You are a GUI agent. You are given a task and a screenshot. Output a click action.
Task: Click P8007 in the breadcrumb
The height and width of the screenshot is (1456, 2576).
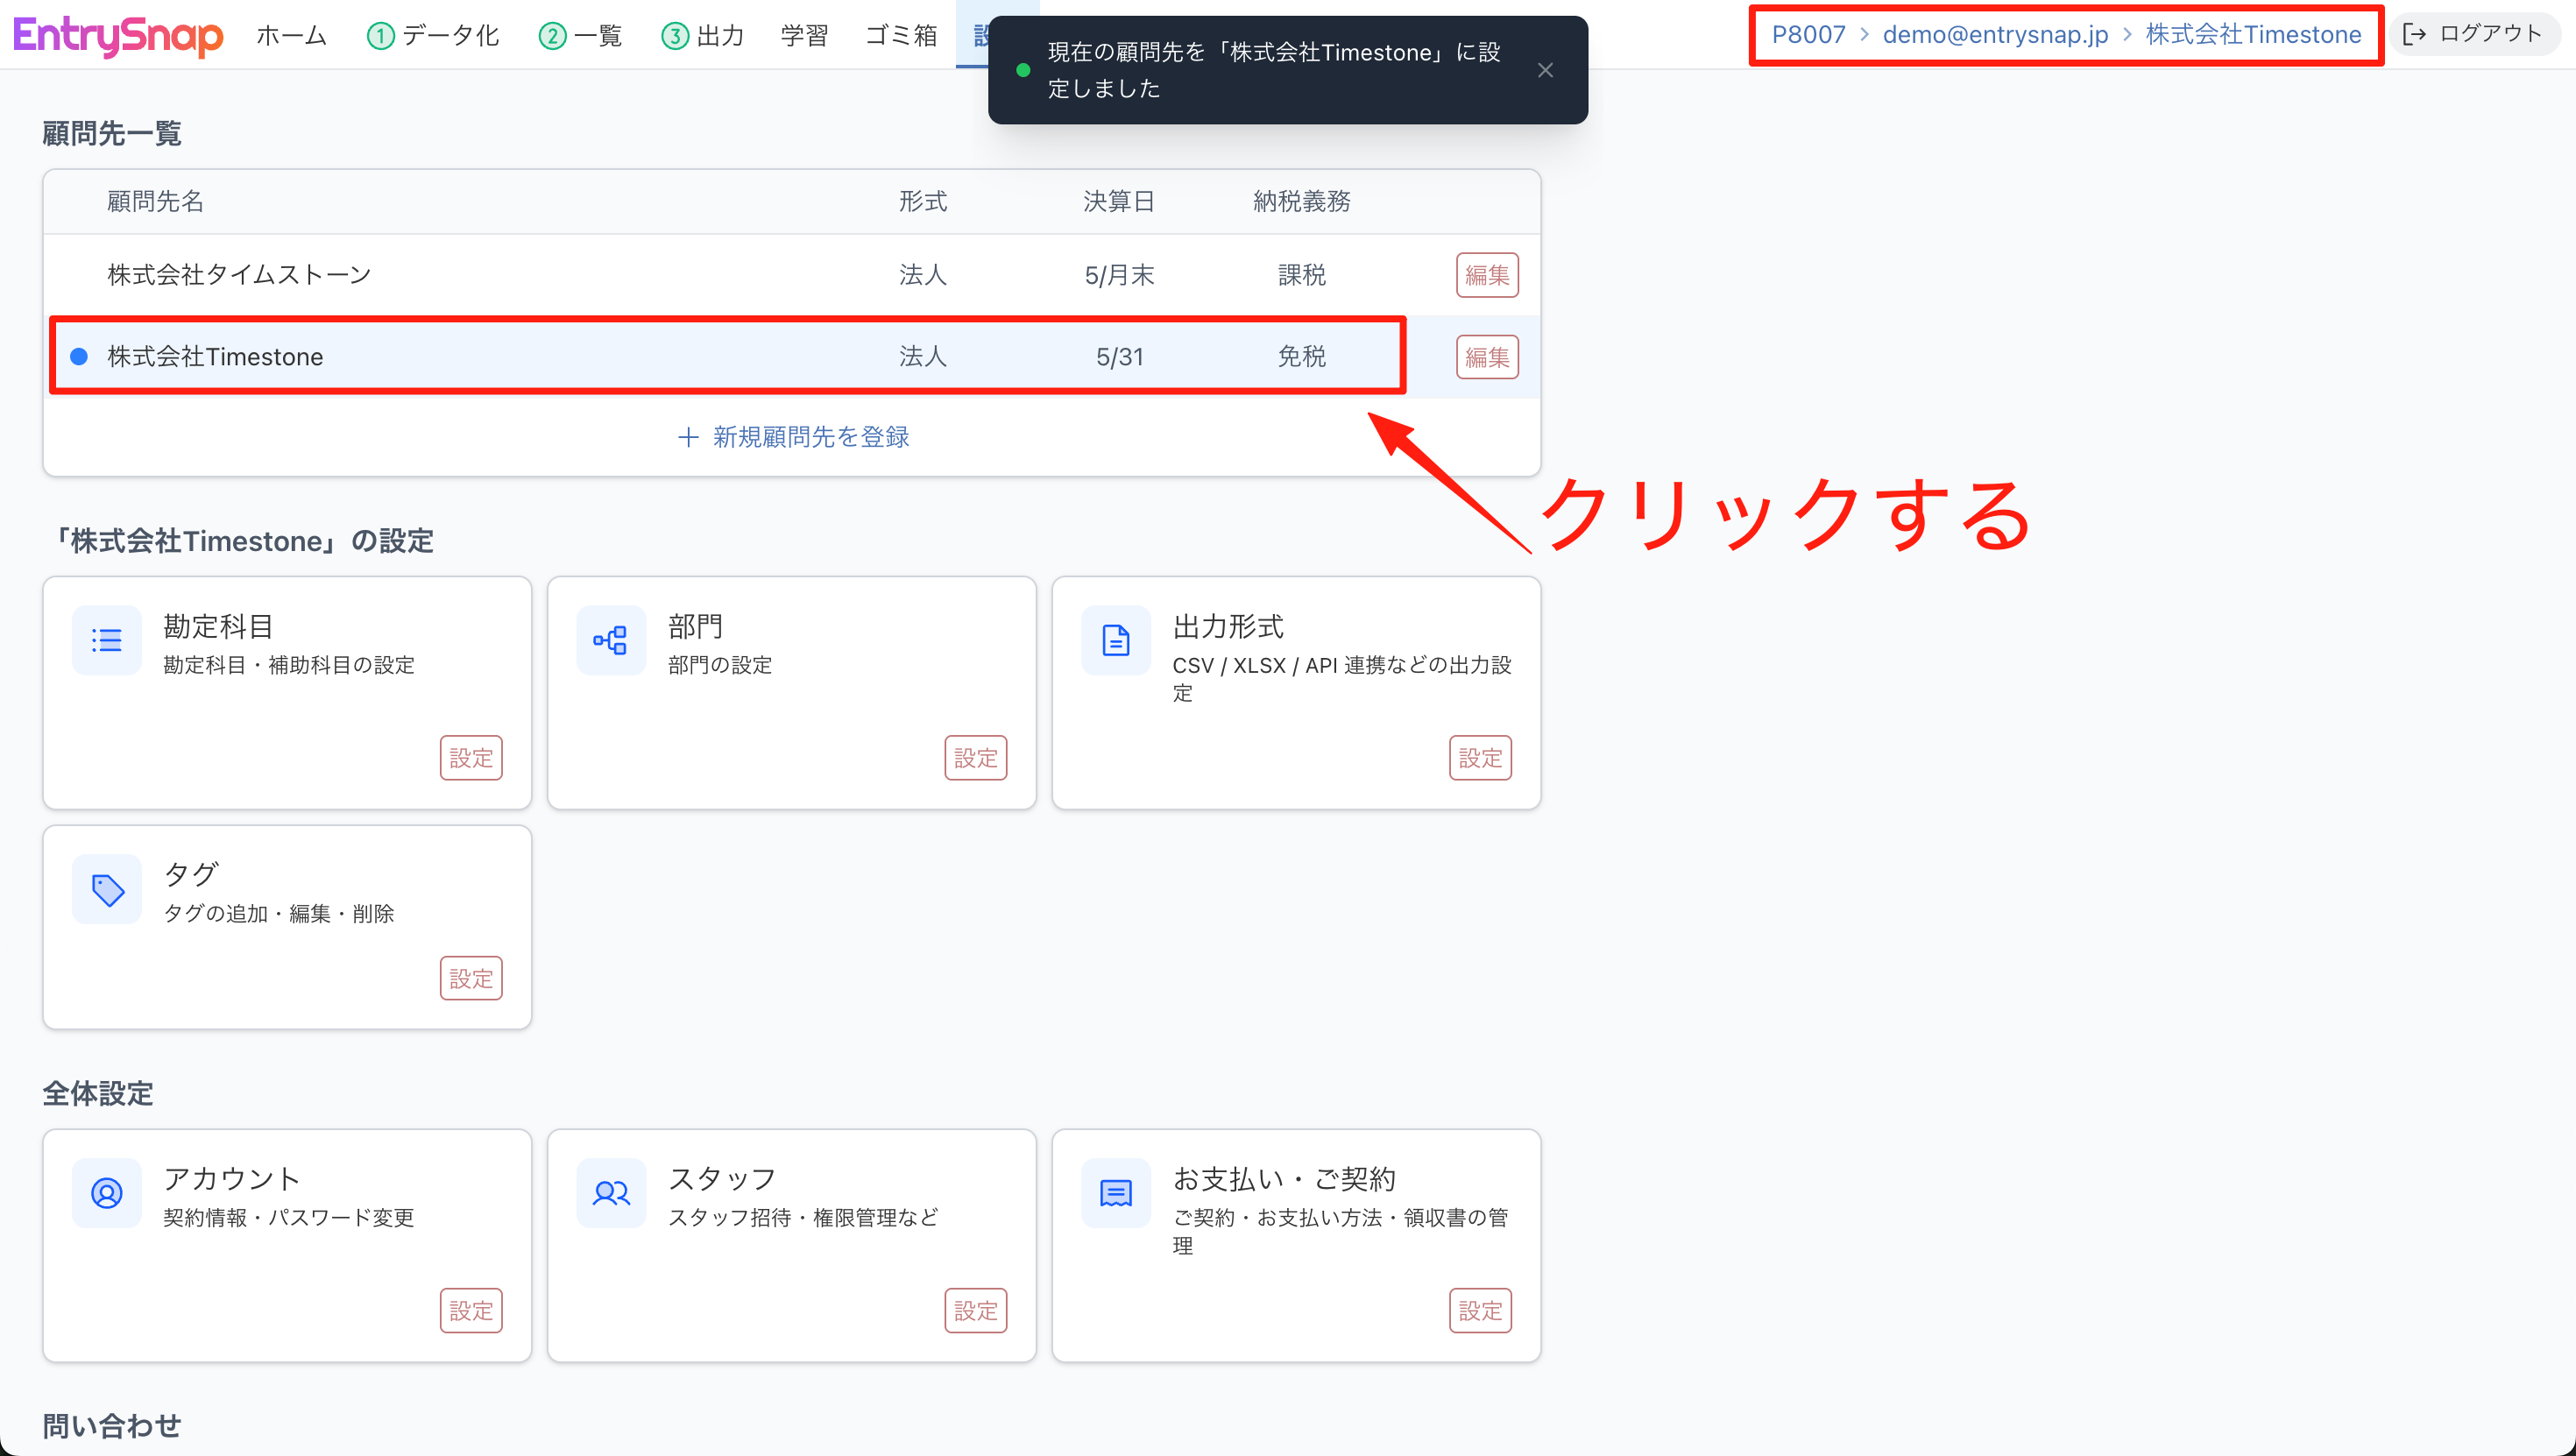1808,34
